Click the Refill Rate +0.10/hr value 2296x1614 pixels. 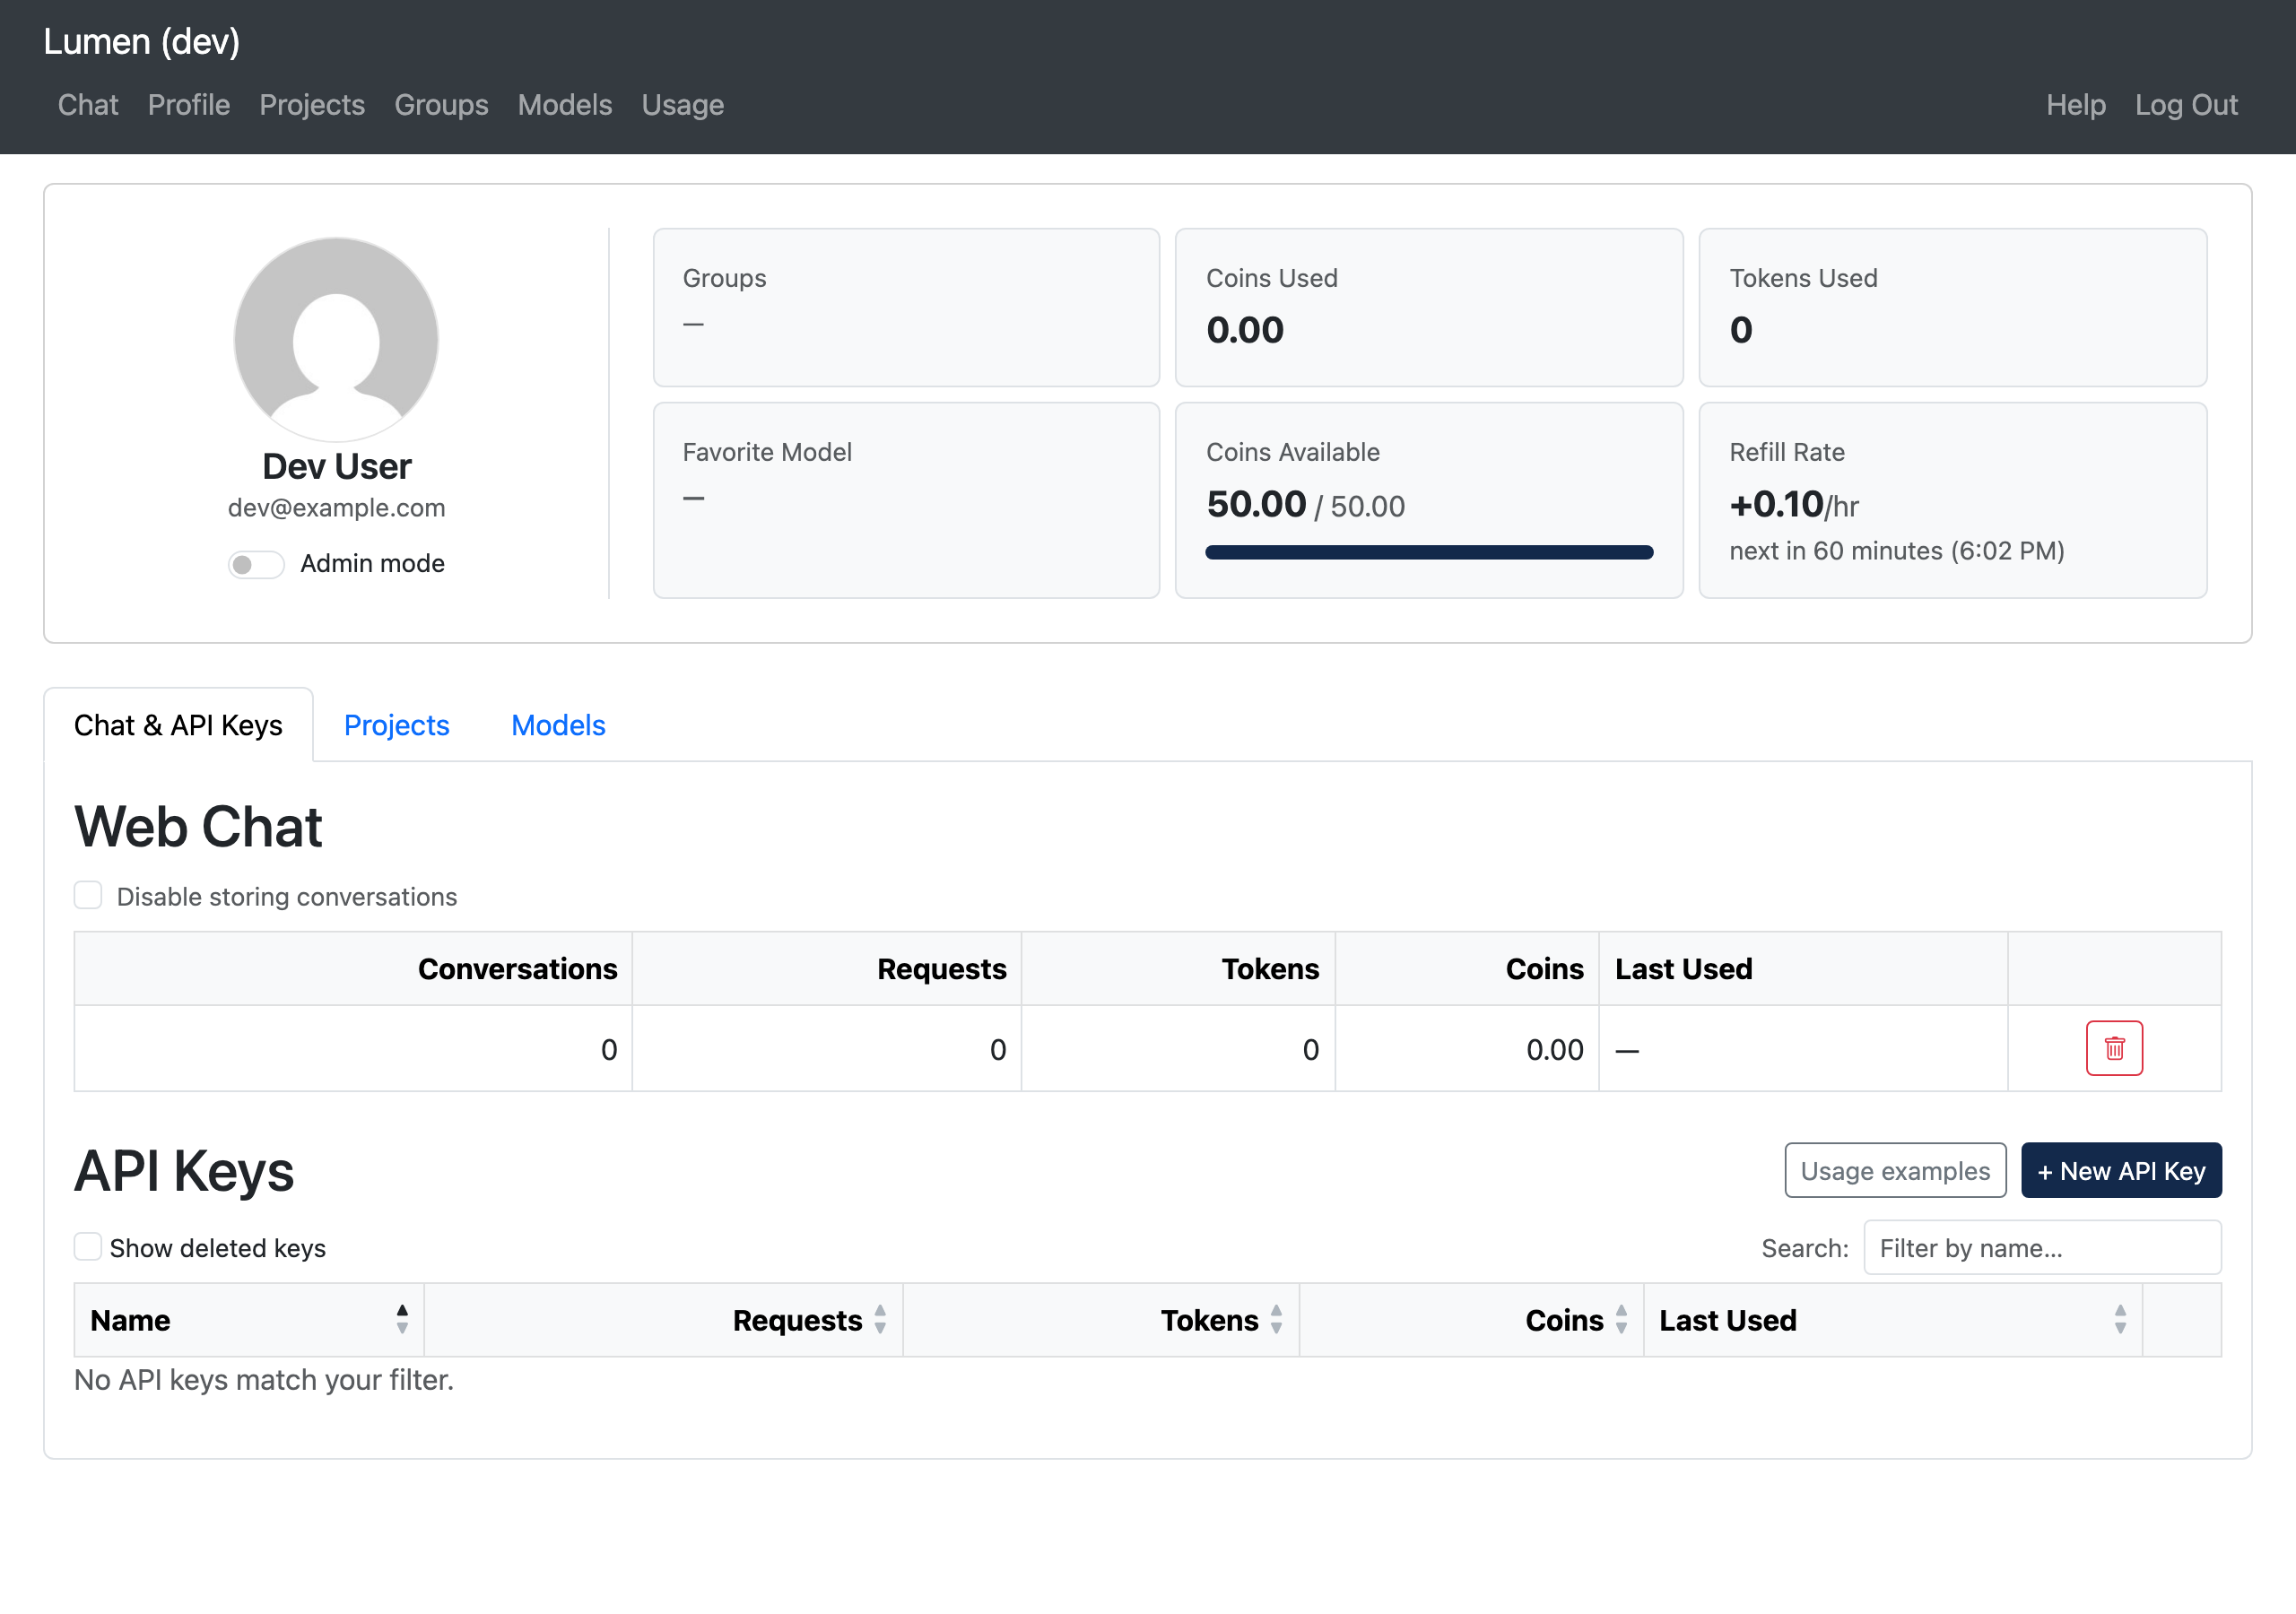click(x=1794, y=504)
